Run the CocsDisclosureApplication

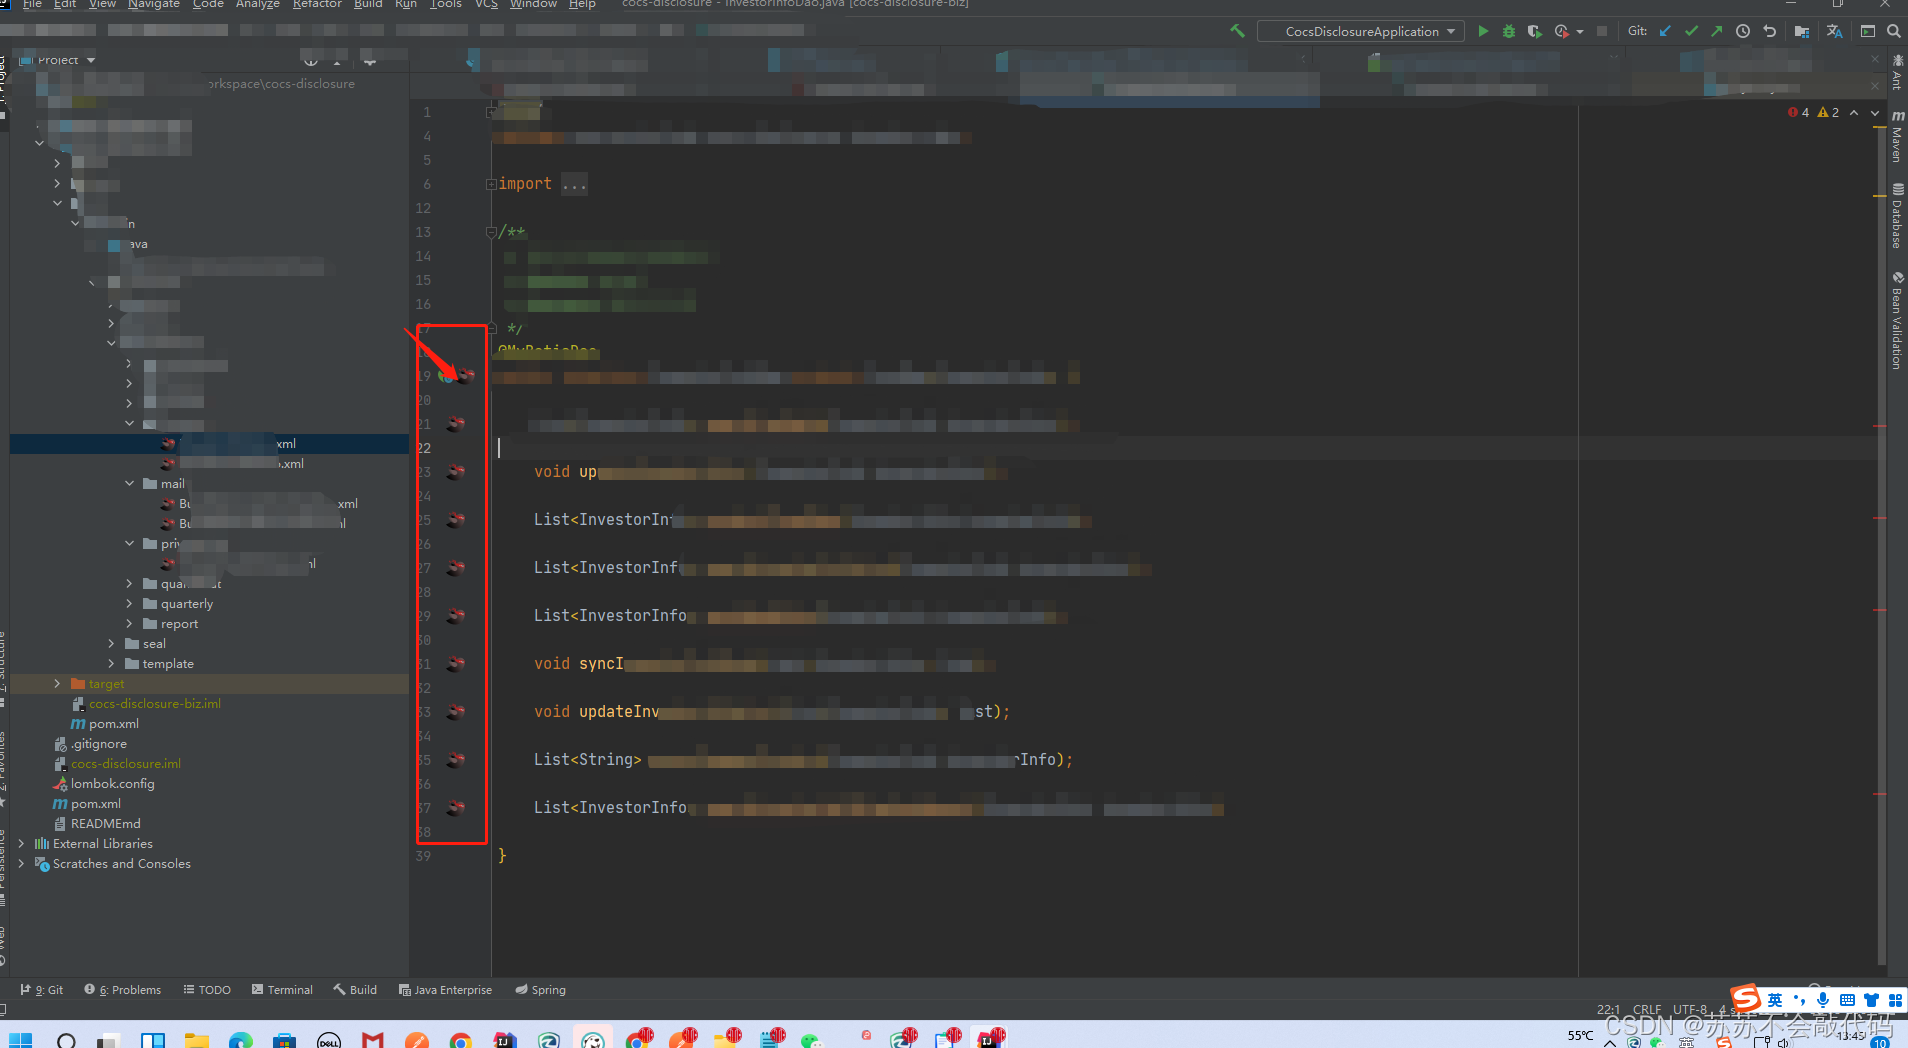(1484, 31)
